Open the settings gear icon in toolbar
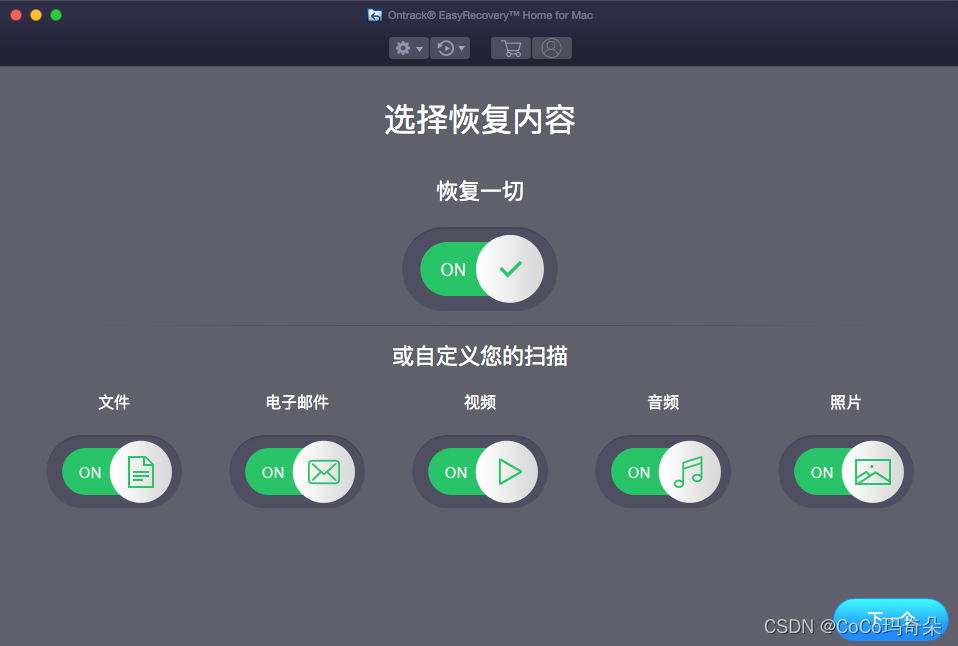The image size is (958, 646). pyautogui.click(x=402, y=47)
